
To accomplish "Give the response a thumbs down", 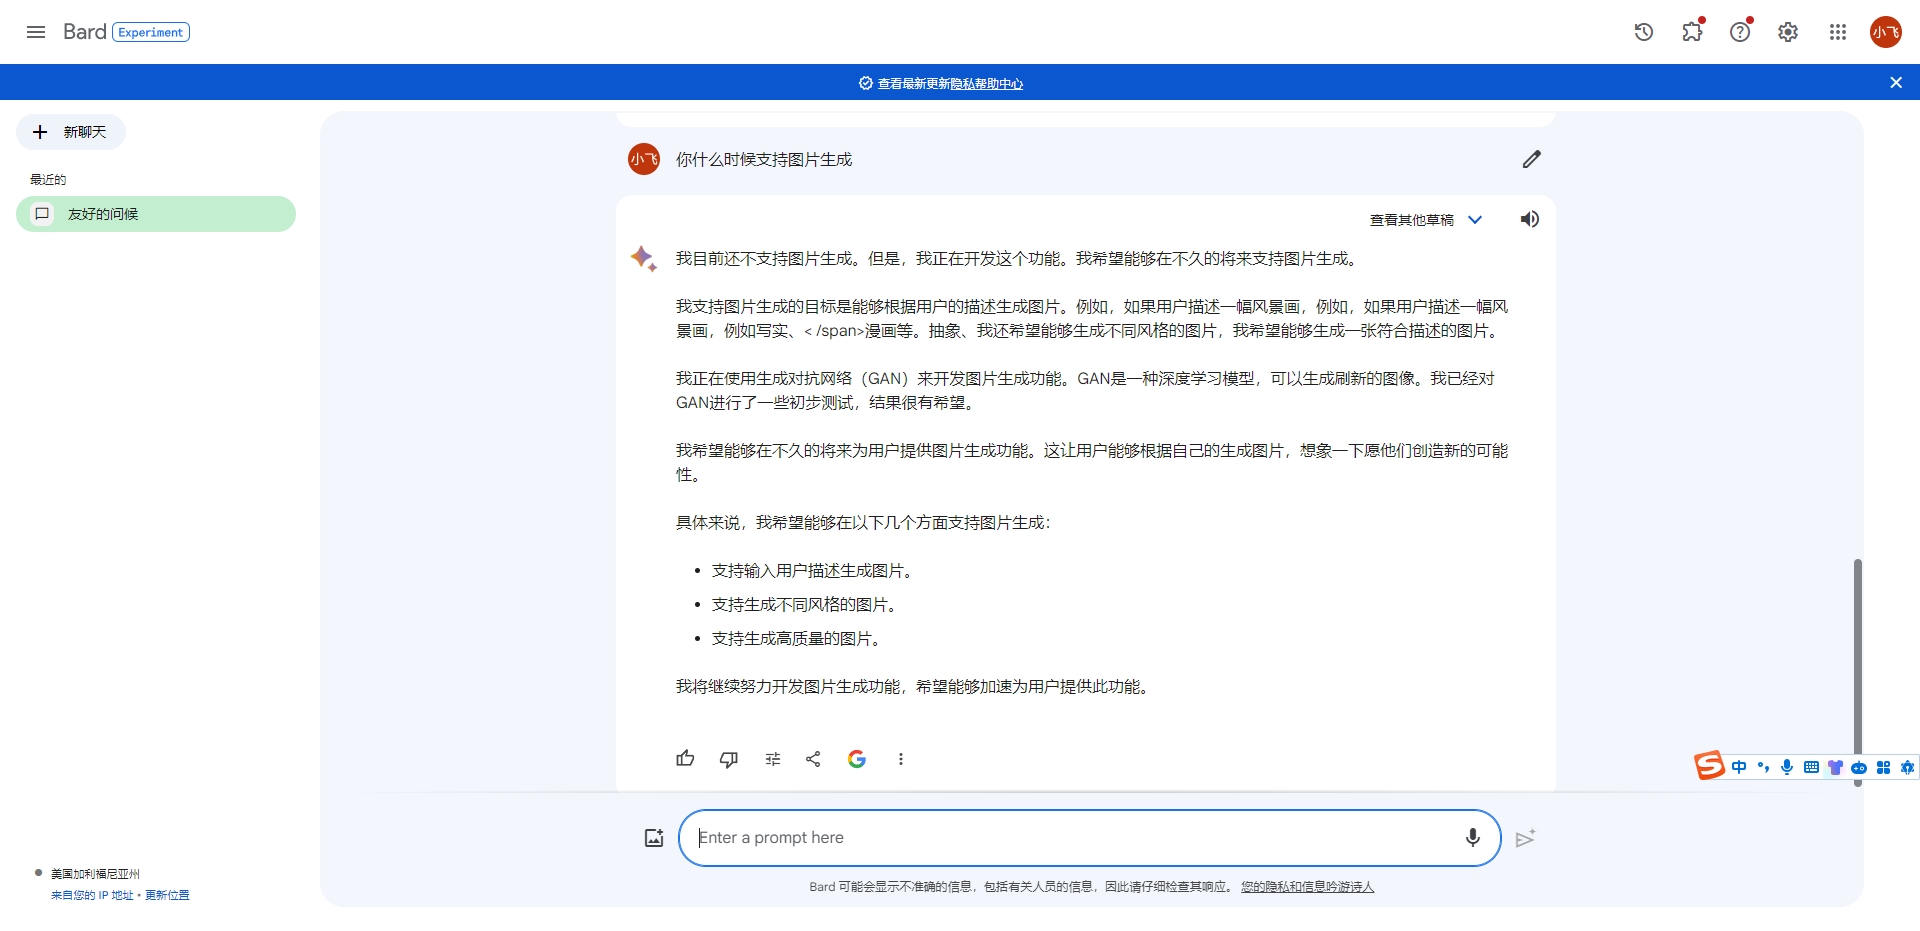I will (x=729, y=759).
